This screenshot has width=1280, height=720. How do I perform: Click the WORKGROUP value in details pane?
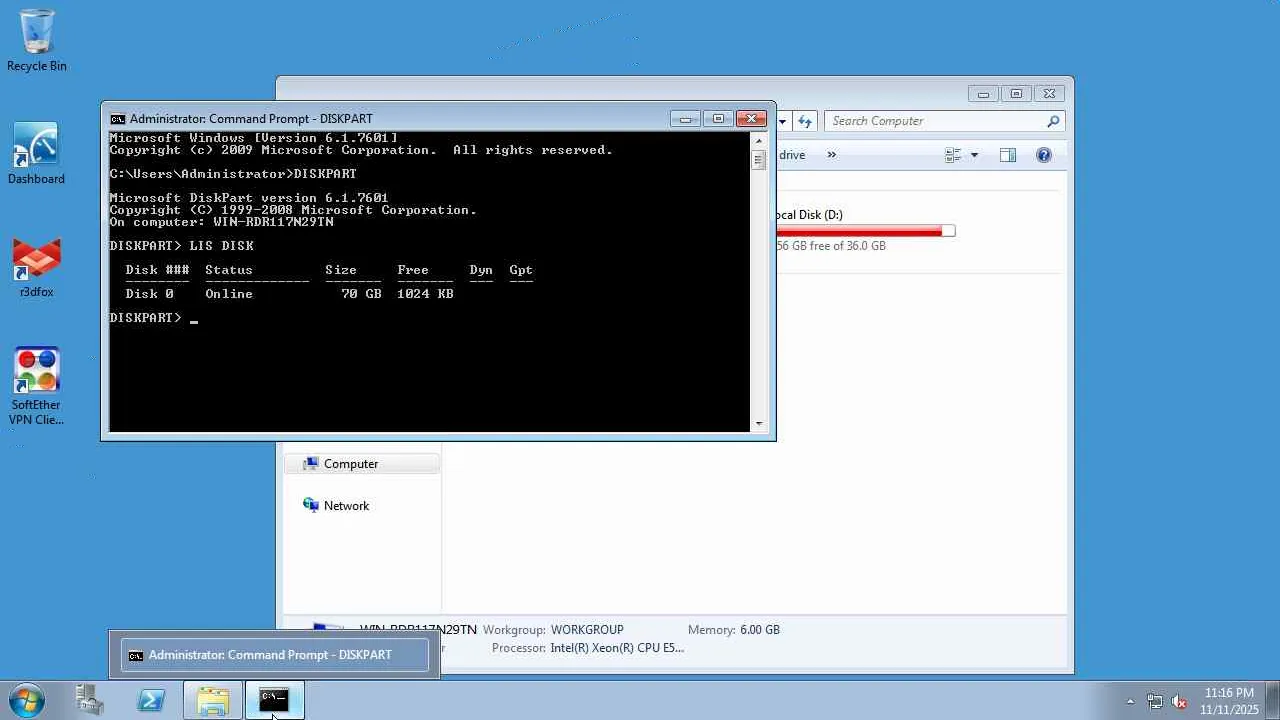[x=587, y=630]
